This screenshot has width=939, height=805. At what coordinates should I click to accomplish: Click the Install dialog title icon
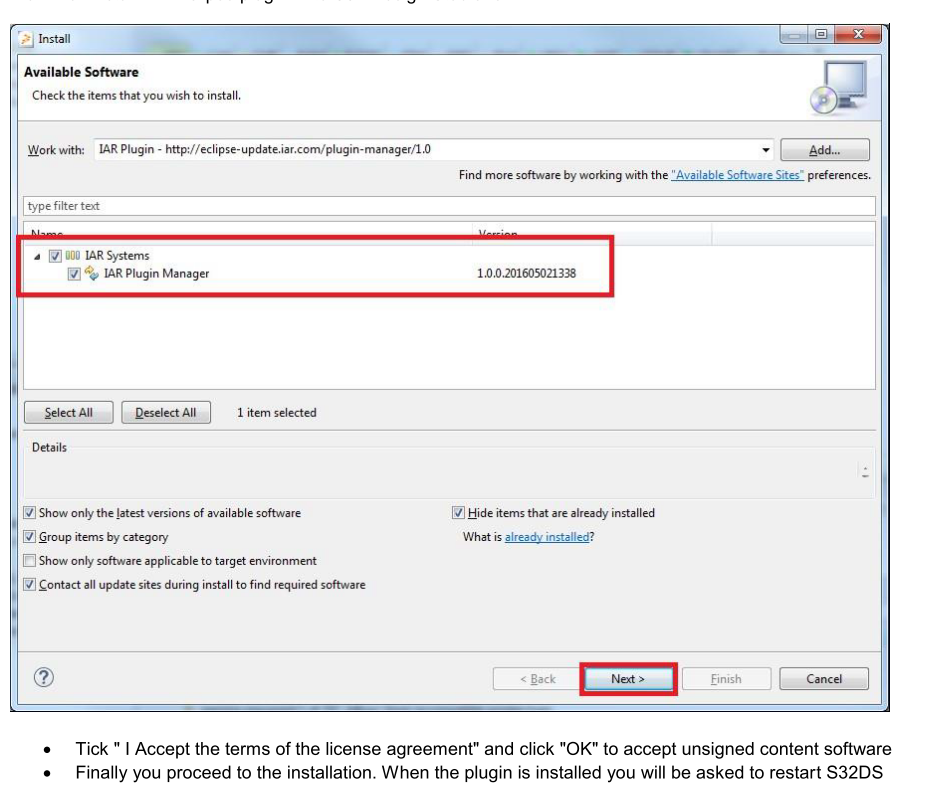coord(26,39)
